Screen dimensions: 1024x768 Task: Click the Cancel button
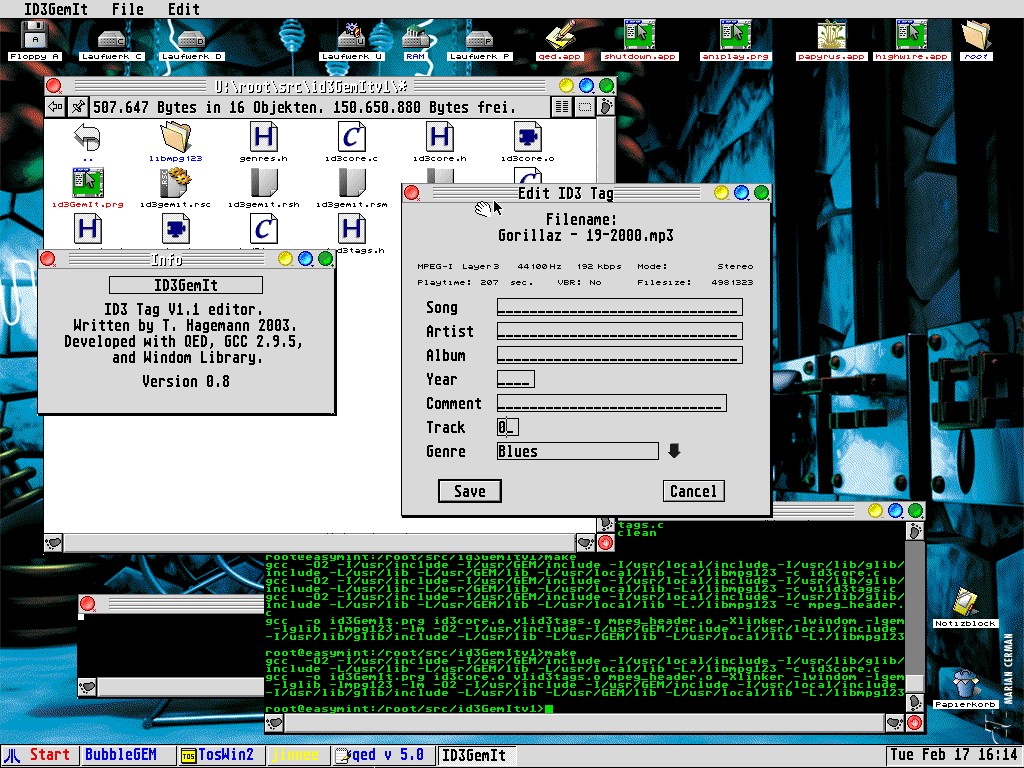(x=694, y=491)
